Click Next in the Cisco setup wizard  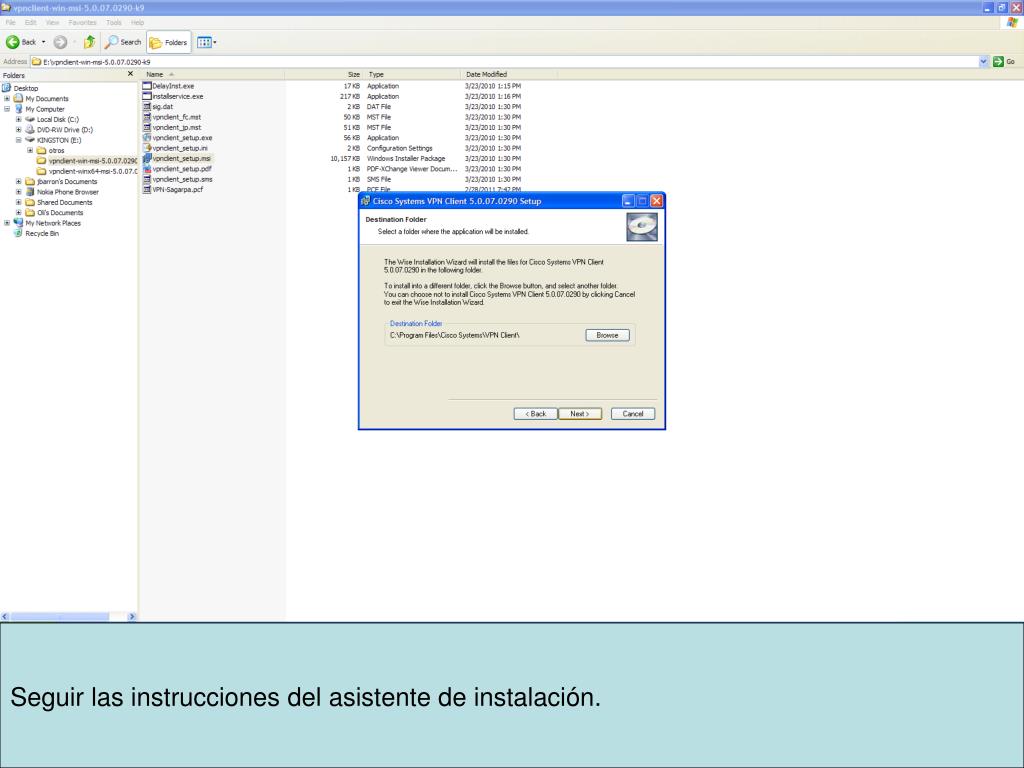click(579, 414)
